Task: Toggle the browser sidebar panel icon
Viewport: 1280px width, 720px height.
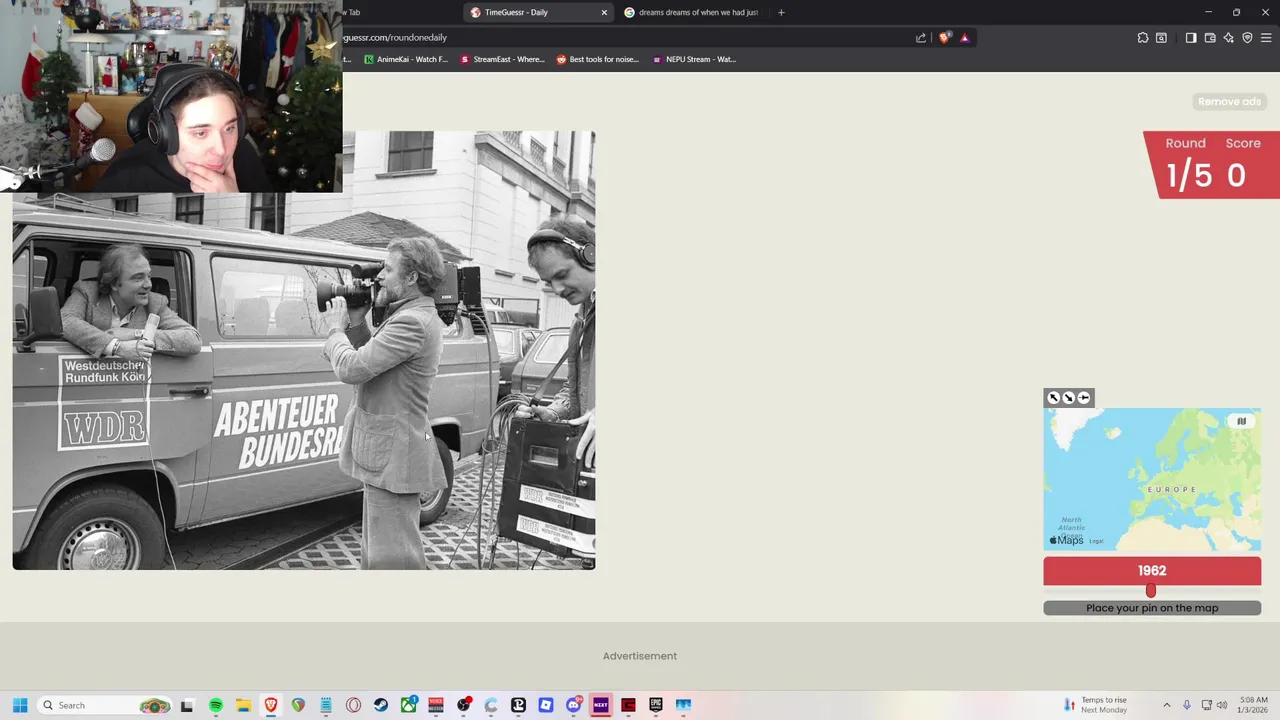Action: [1191, 38]
